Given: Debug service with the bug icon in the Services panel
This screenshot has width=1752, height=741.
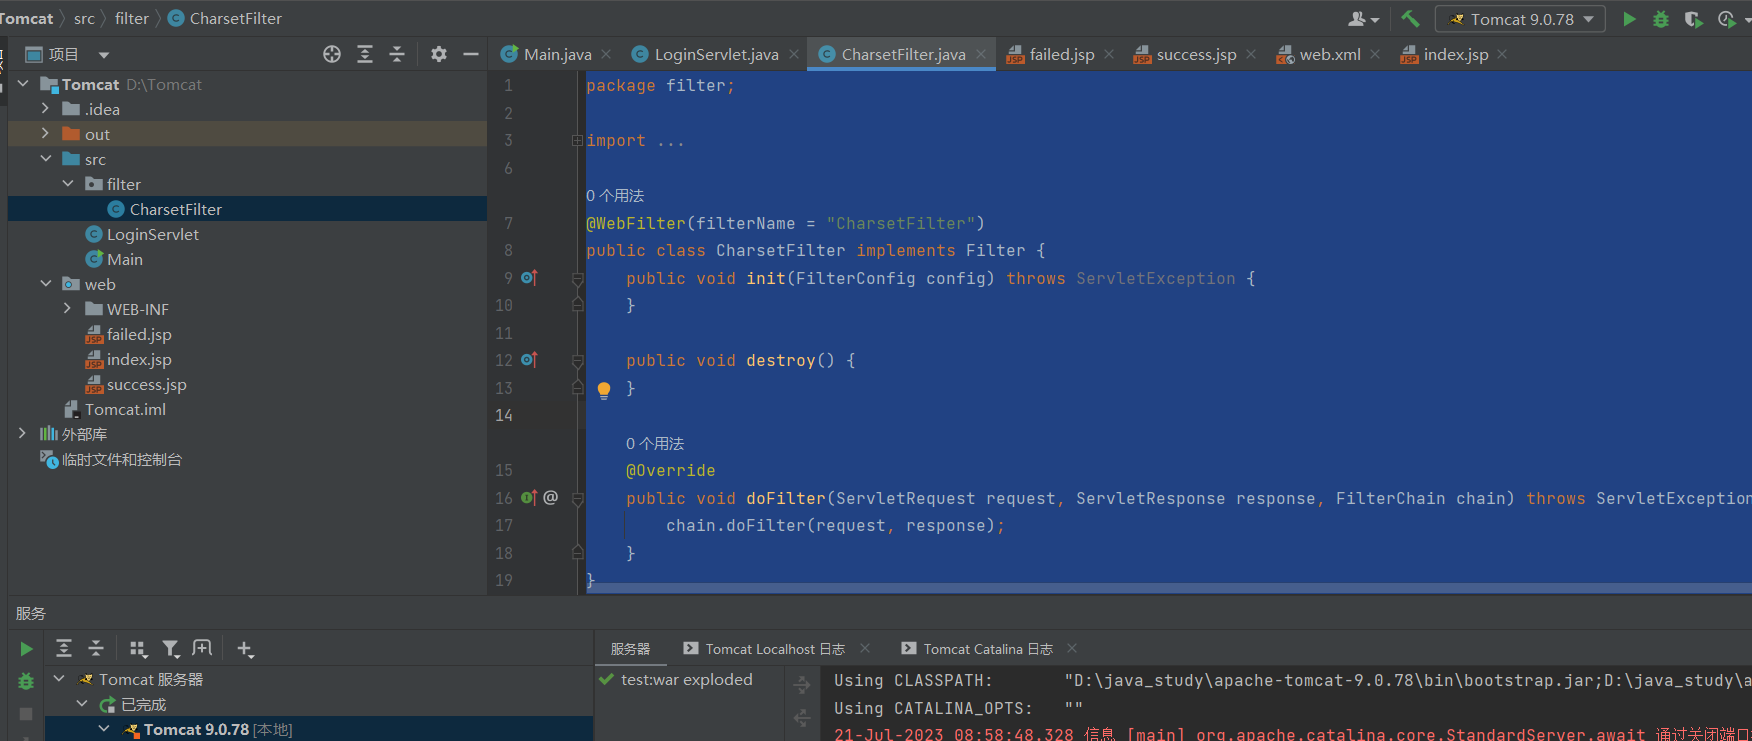Looking at the screenshot, I should 26,681.
